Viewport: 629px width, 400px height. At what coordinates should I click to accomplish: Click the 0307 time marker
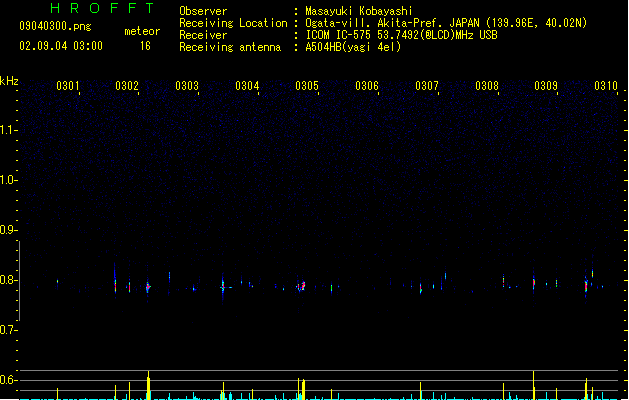pyautogui.click(x=427, y=86)
